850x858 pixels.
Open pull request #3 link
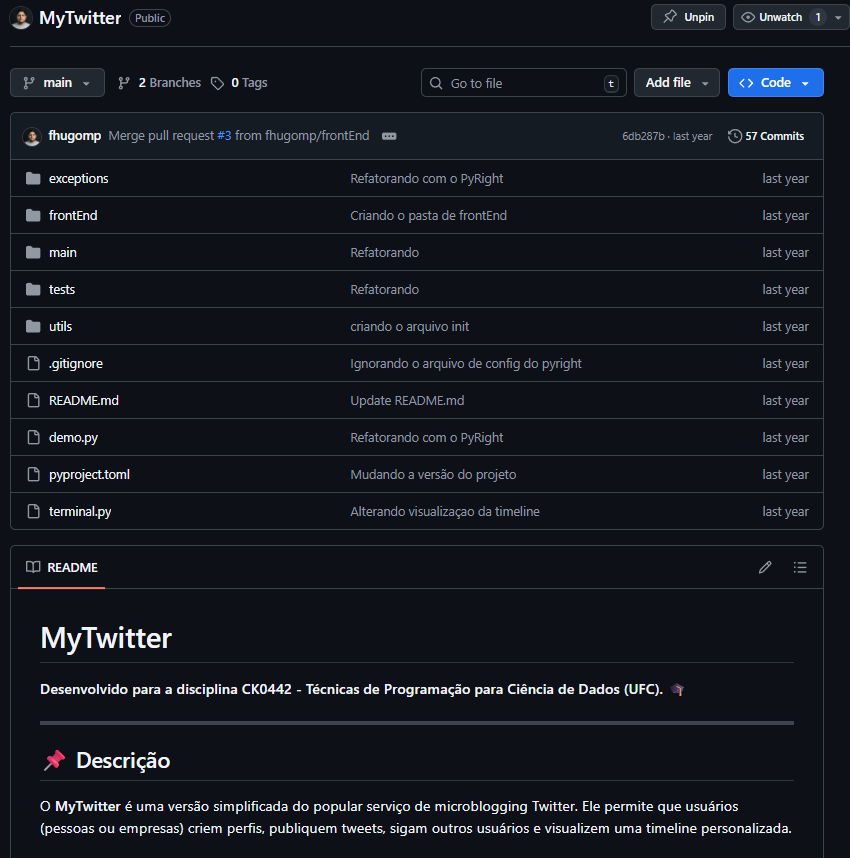224,136
